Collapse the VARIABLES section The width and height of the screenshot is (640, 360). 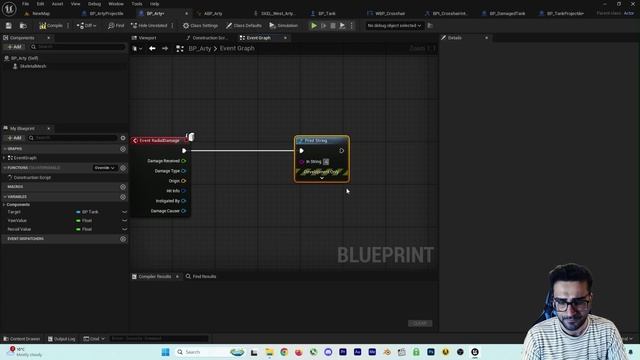(x=5, y=197)
